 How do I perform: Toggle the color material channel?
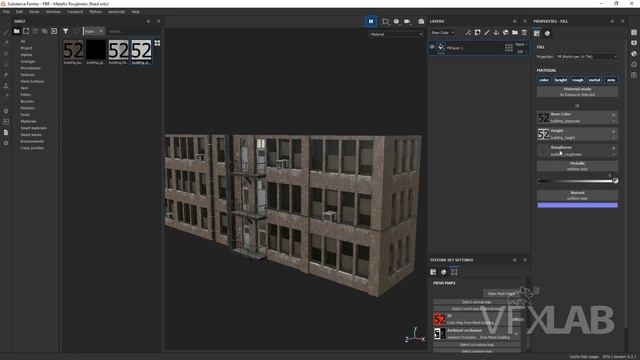click(x=544, y=80)
